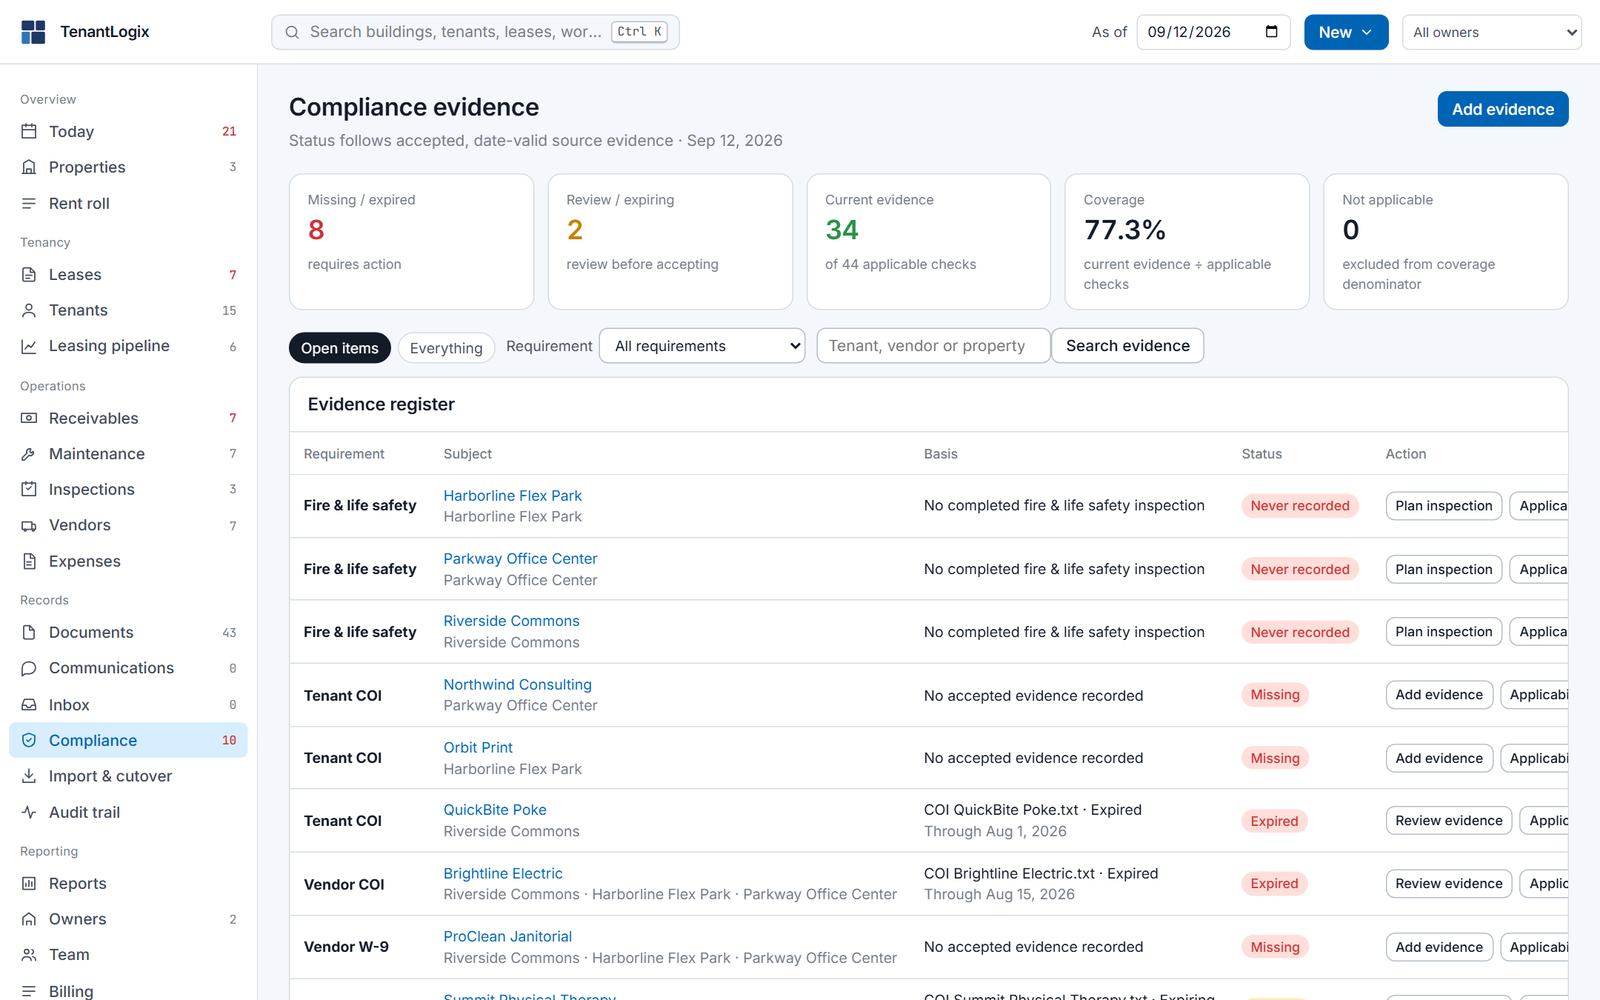
Task: Click Never recorded status for Riverside Commons
Action: coord(1300,632)
